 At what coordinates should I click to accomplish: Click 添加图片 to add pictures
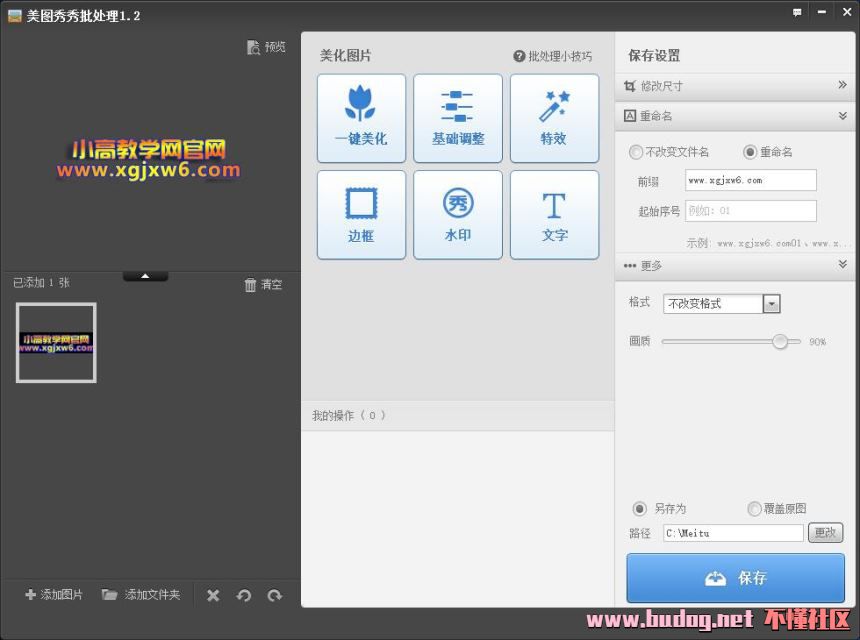(x=54, y=594)
